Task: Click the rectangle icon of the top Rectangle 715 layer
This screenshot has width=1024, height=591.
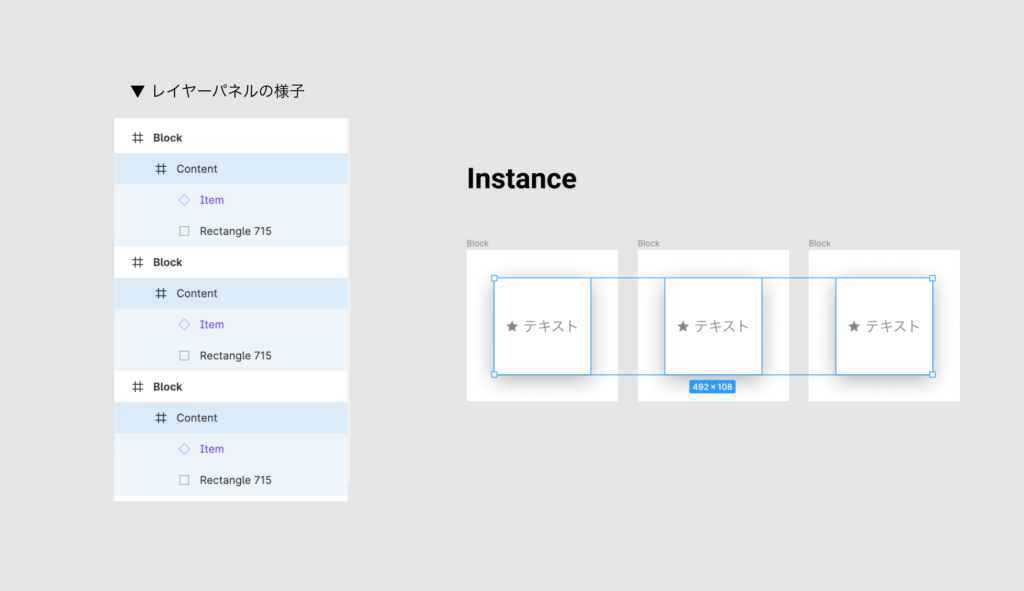Action: [184, 231]
